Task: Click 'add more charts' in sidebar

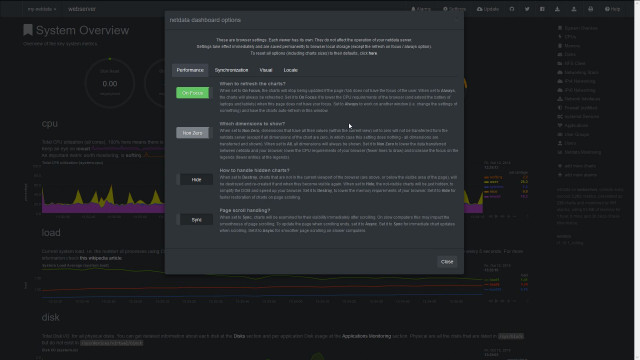Action: pos(577,166)
